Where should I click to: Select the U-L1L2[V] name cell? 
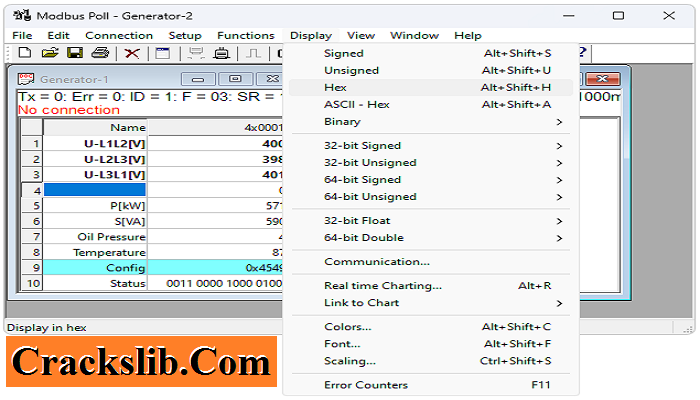(95, 144)
